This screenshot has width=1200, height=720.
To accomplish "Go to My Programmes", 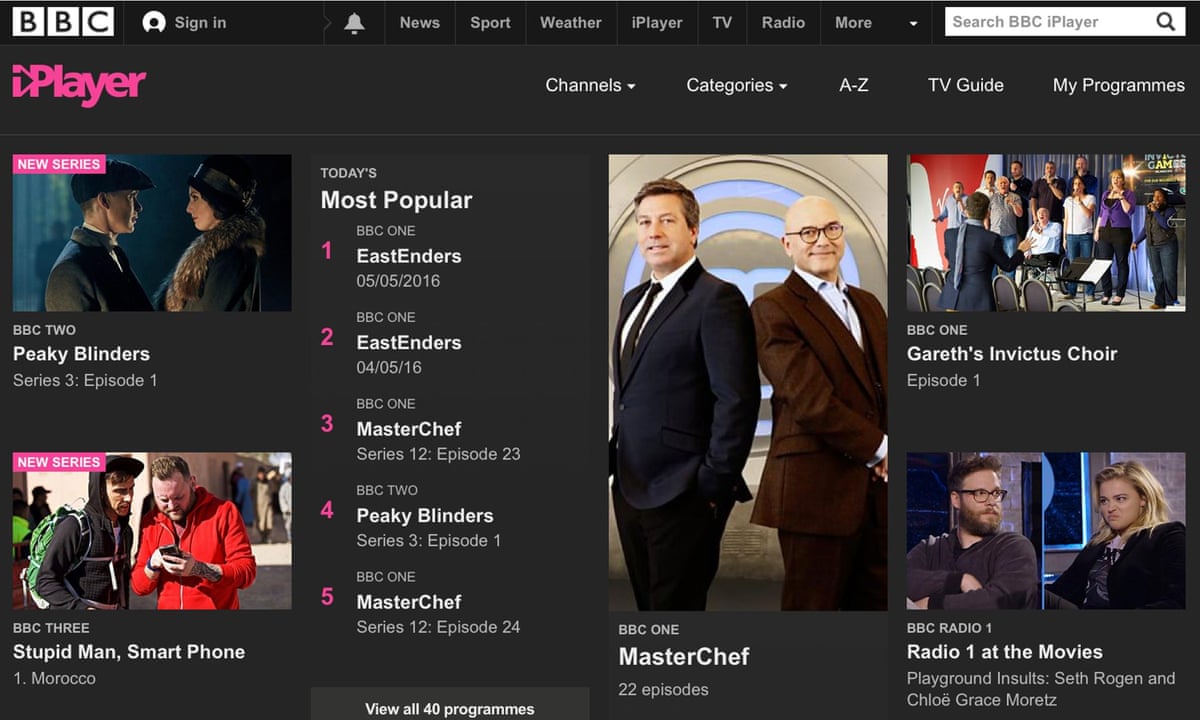I will pyautogui.click(x=1119, y=86).
